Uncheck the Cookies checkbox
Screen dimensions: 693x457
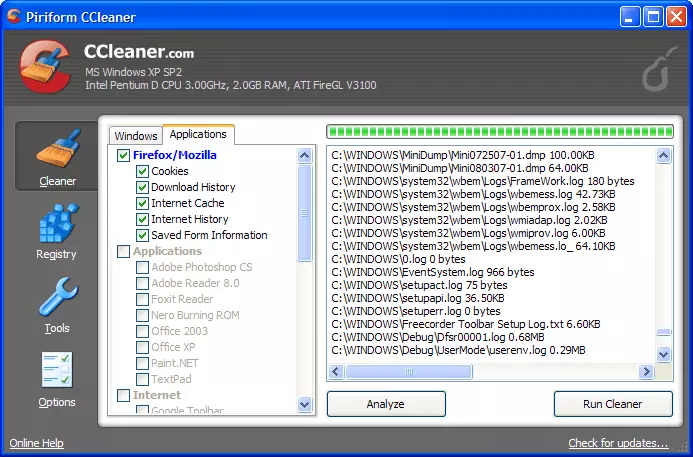coord(143,171)
